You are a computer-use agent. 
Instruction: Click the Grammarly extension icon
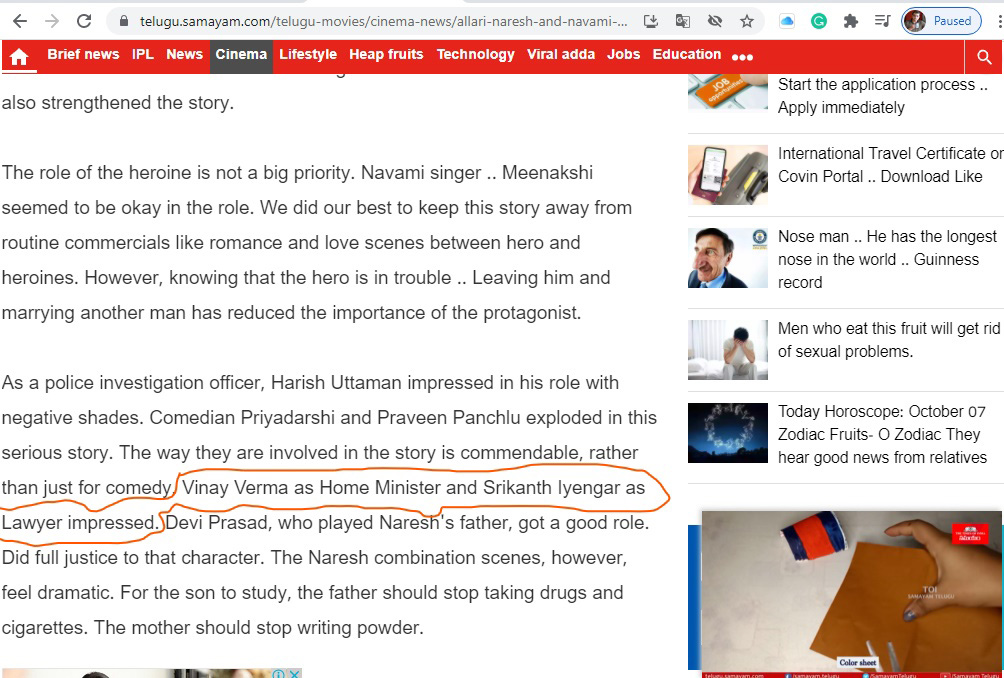coord(819,21)
